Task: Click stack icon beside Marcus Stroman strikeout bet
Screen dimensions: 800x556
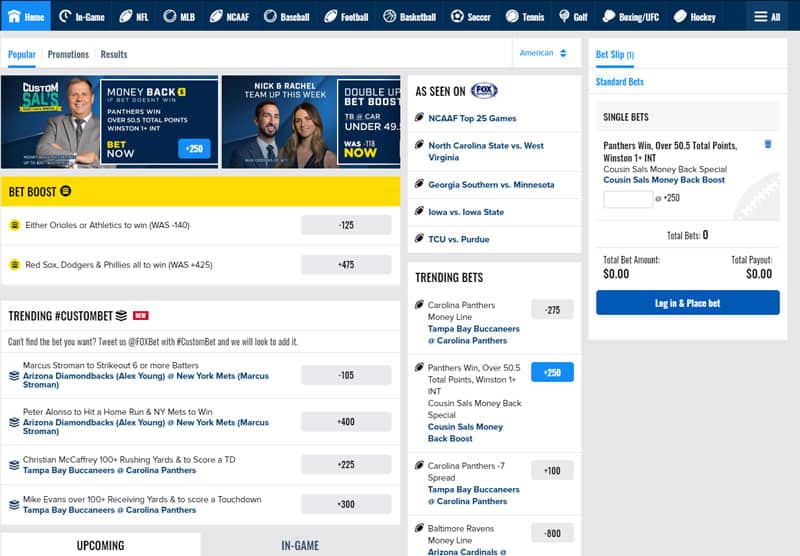Action: (x=14, y=376)
